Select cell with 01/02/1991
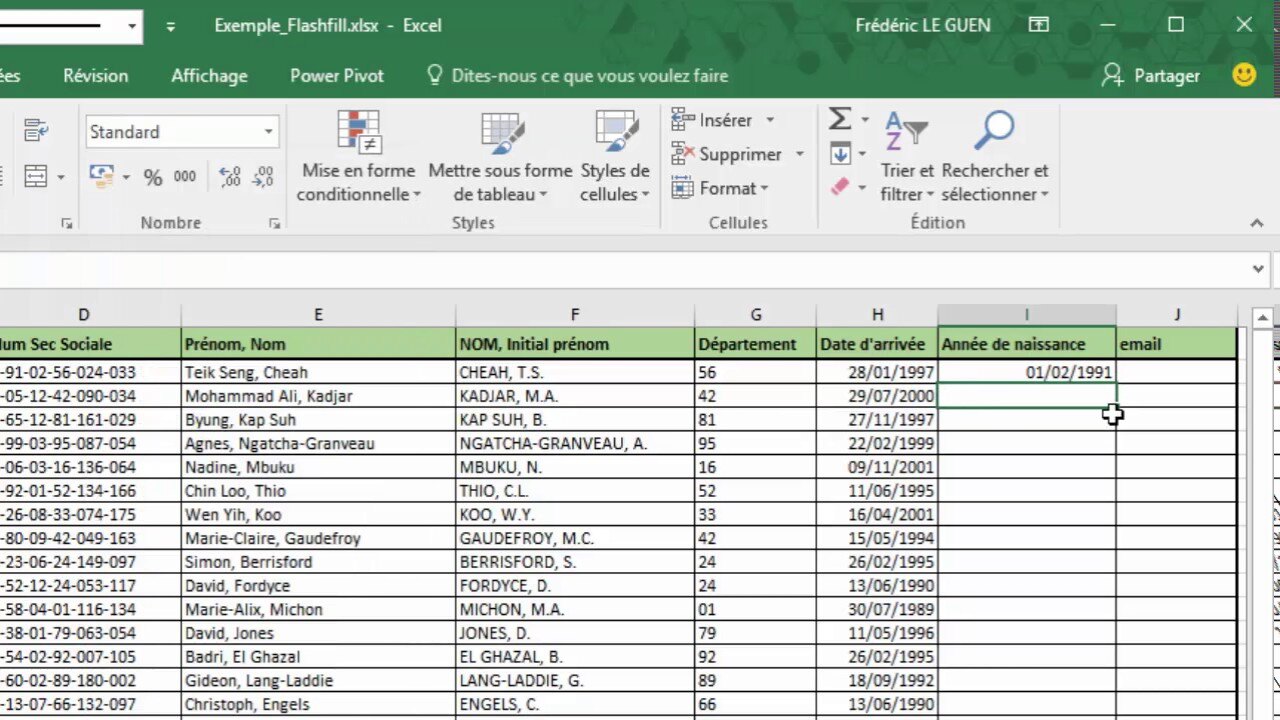The image size is (1280, 720). coord(1027,372)
